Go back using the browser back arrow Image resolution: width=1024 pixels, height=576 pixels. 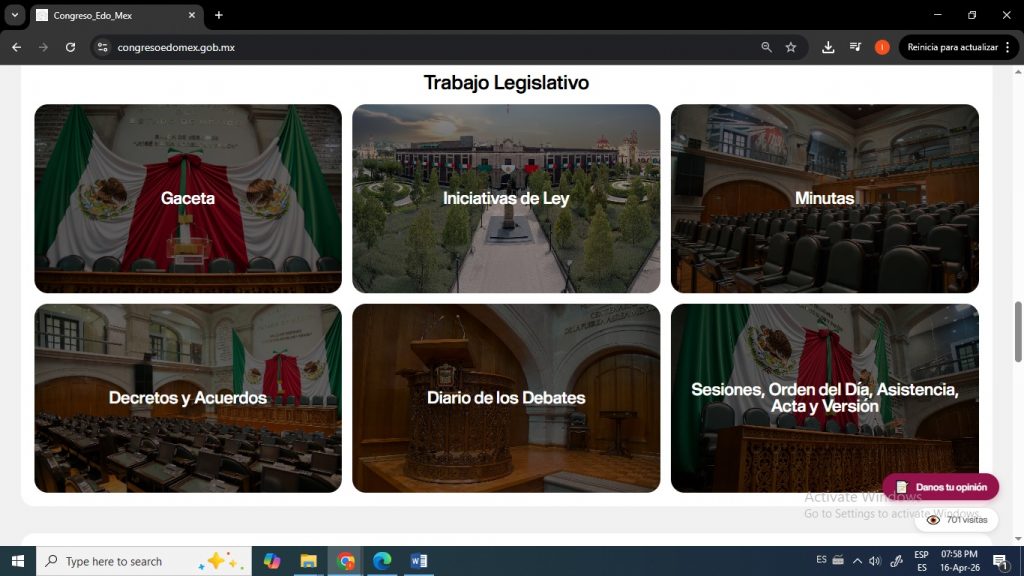point(16,47)
